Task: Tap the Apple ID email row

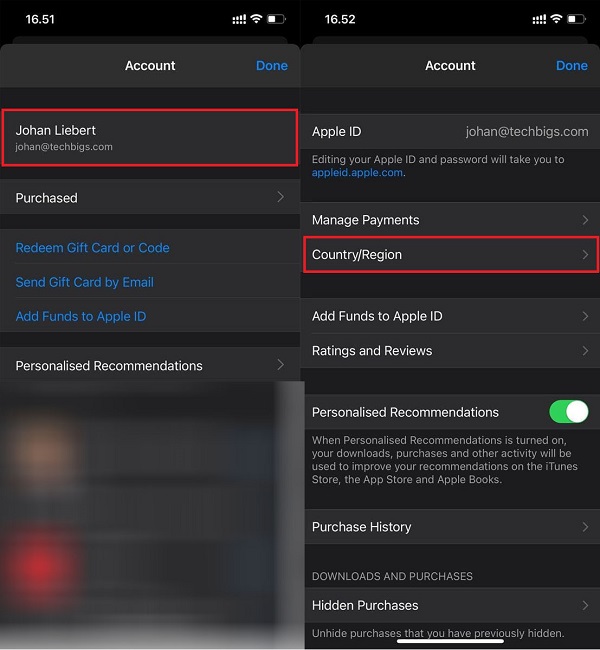Action: pyautogui.click(x=450, y=131)
